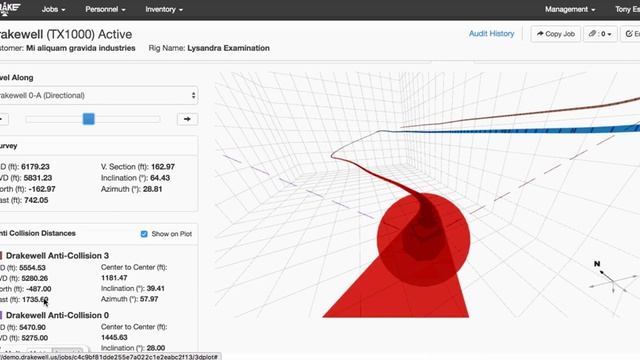Click the travel slider blue handle

tap(89, 119)
